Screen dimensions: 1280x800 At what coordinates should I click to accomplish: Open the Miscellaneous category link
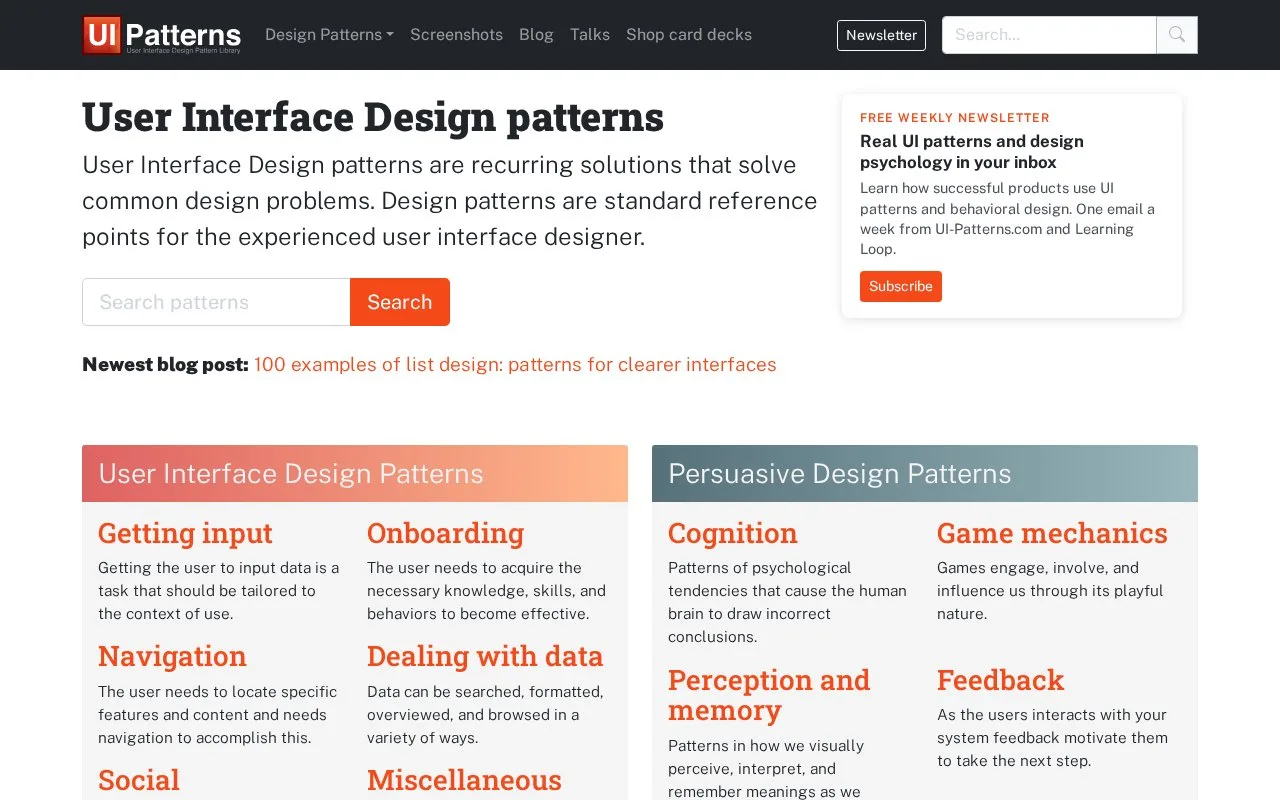pos(464,780)
